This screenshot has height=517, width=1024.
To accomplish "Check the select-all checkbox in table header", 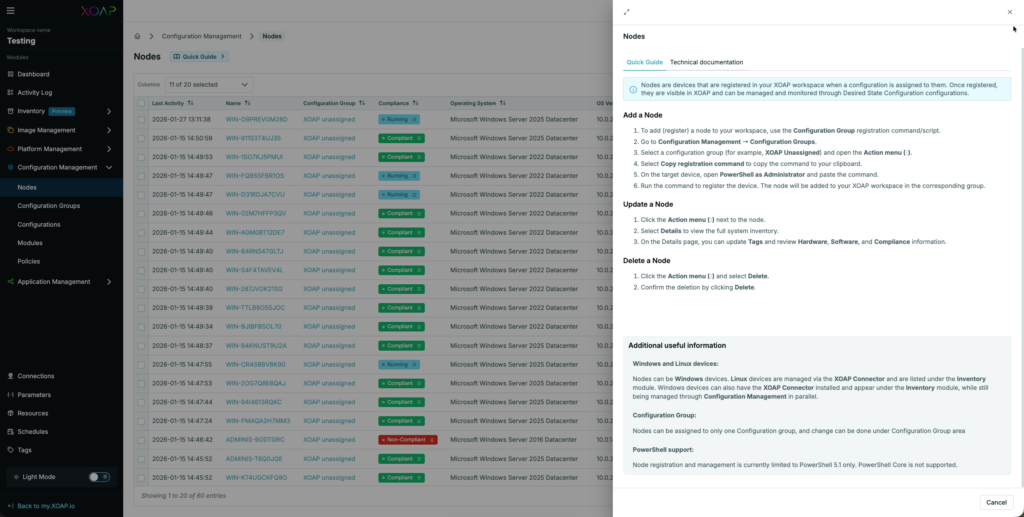I will point(140,102).
